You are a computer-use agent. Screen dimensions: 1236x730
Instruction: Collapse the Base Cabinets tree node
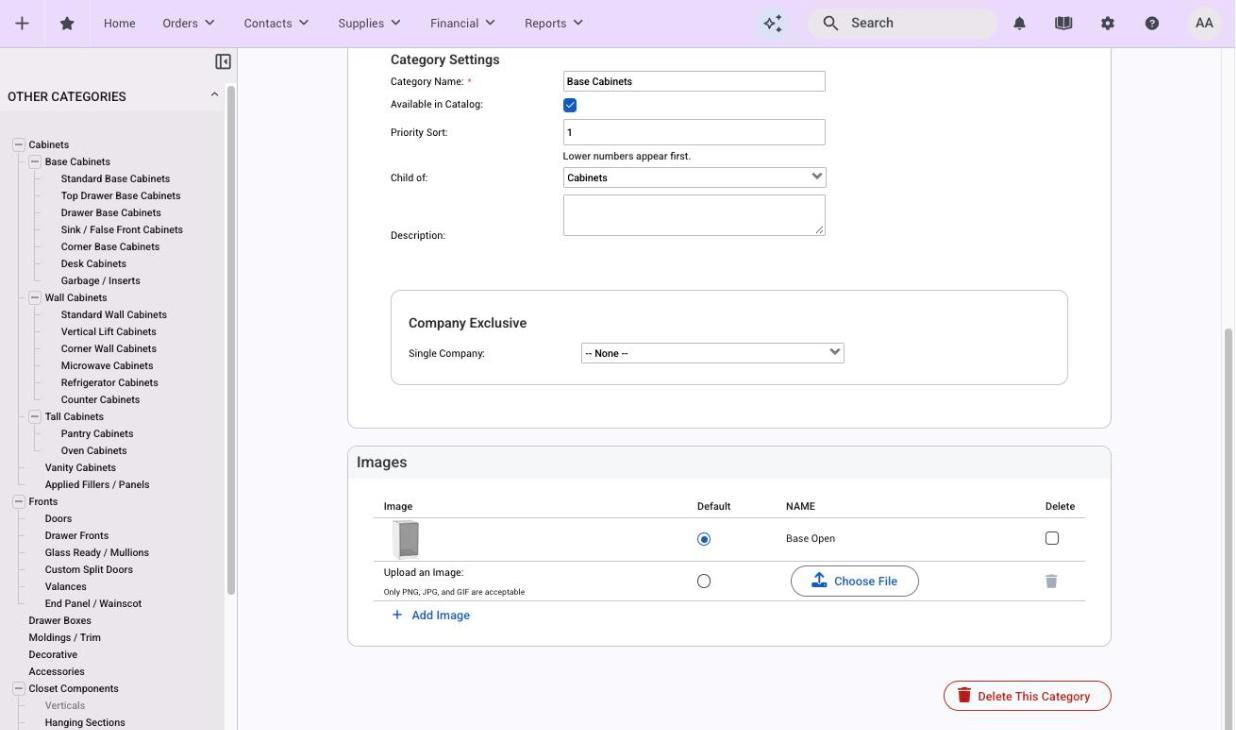tap(34, 162)
